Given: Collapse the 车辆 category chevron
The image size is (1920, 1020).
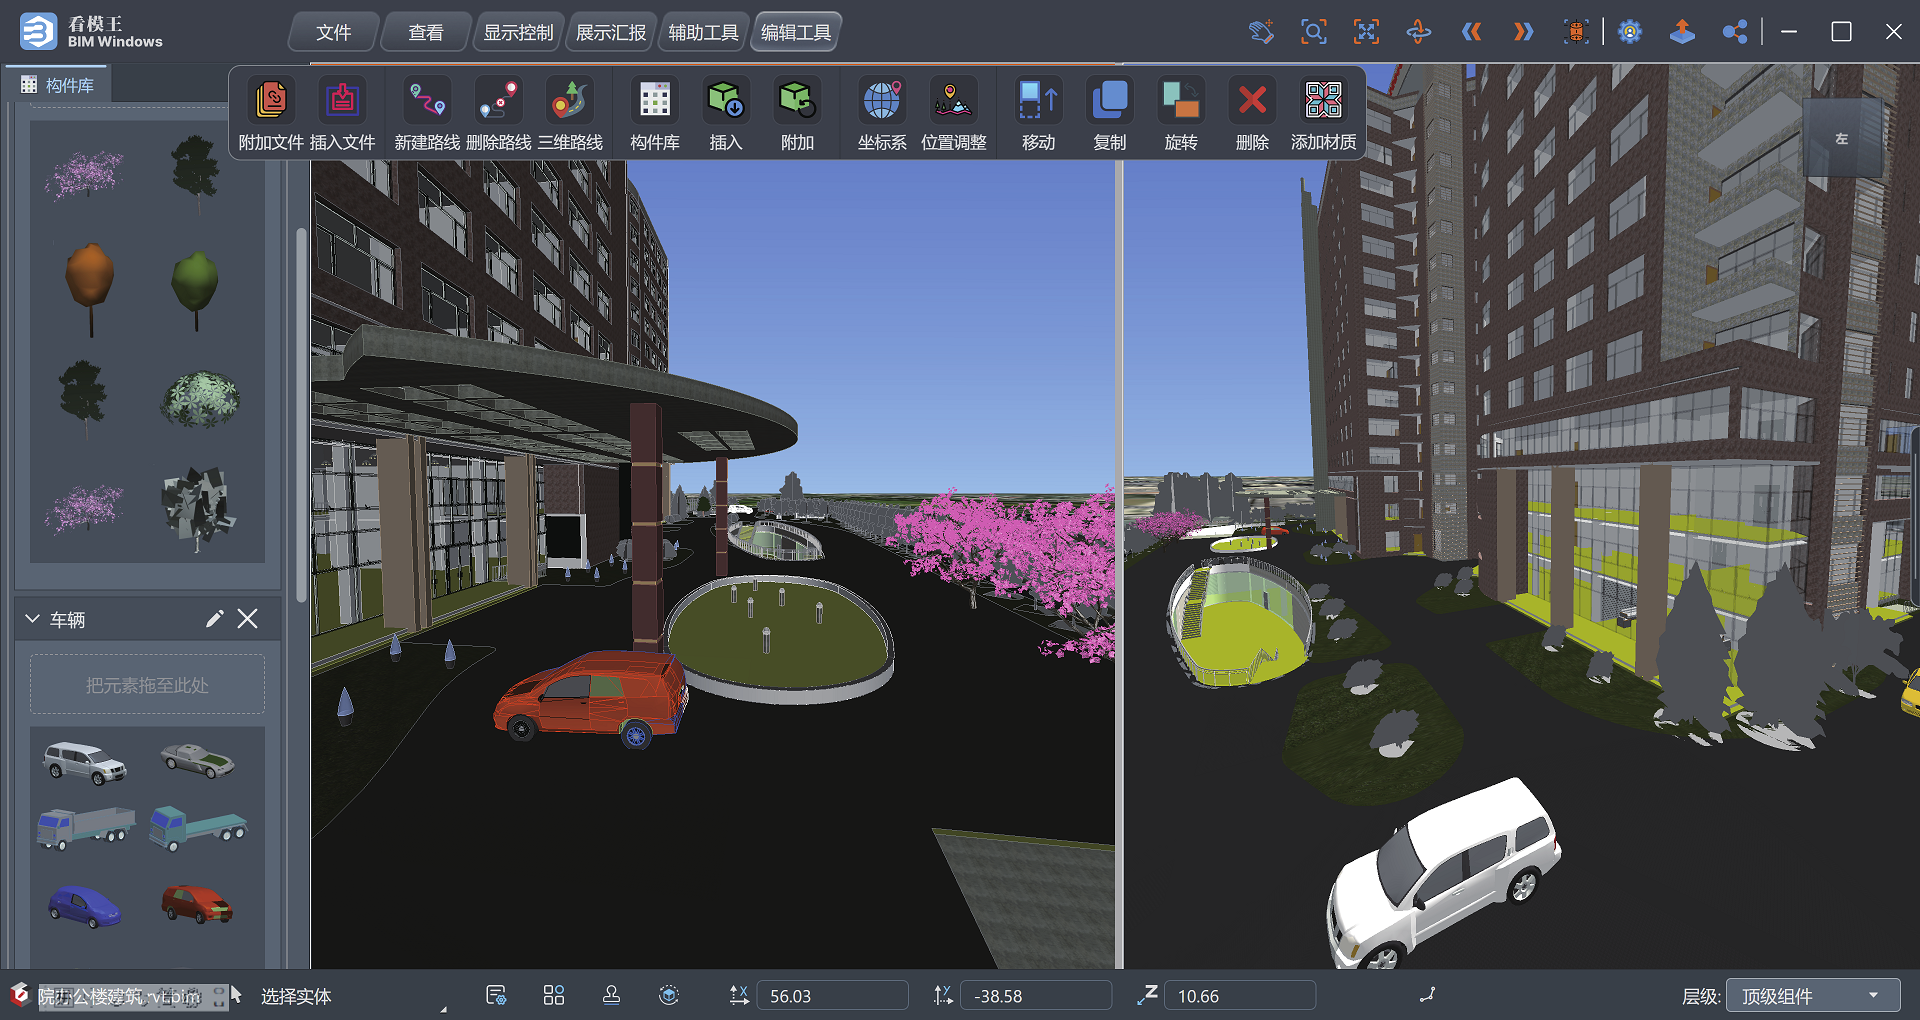Looking at the screenshot, I should [32, 619].
